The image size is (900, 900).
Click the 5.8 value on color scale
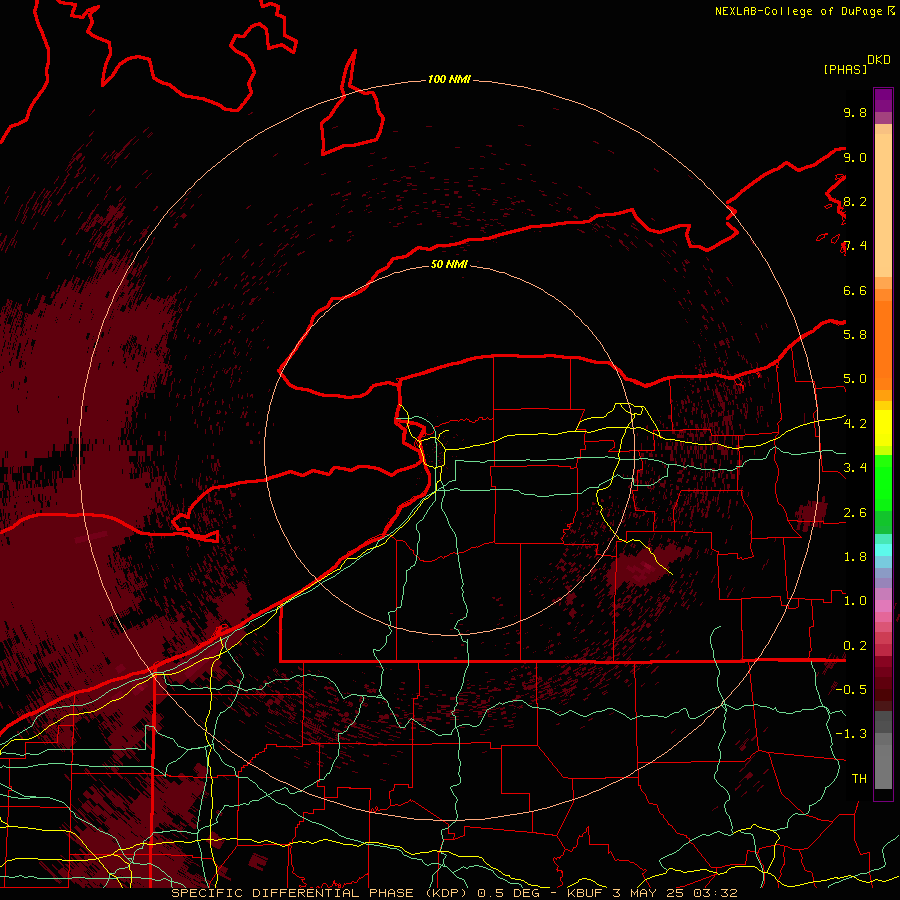(x=855, y=334)
